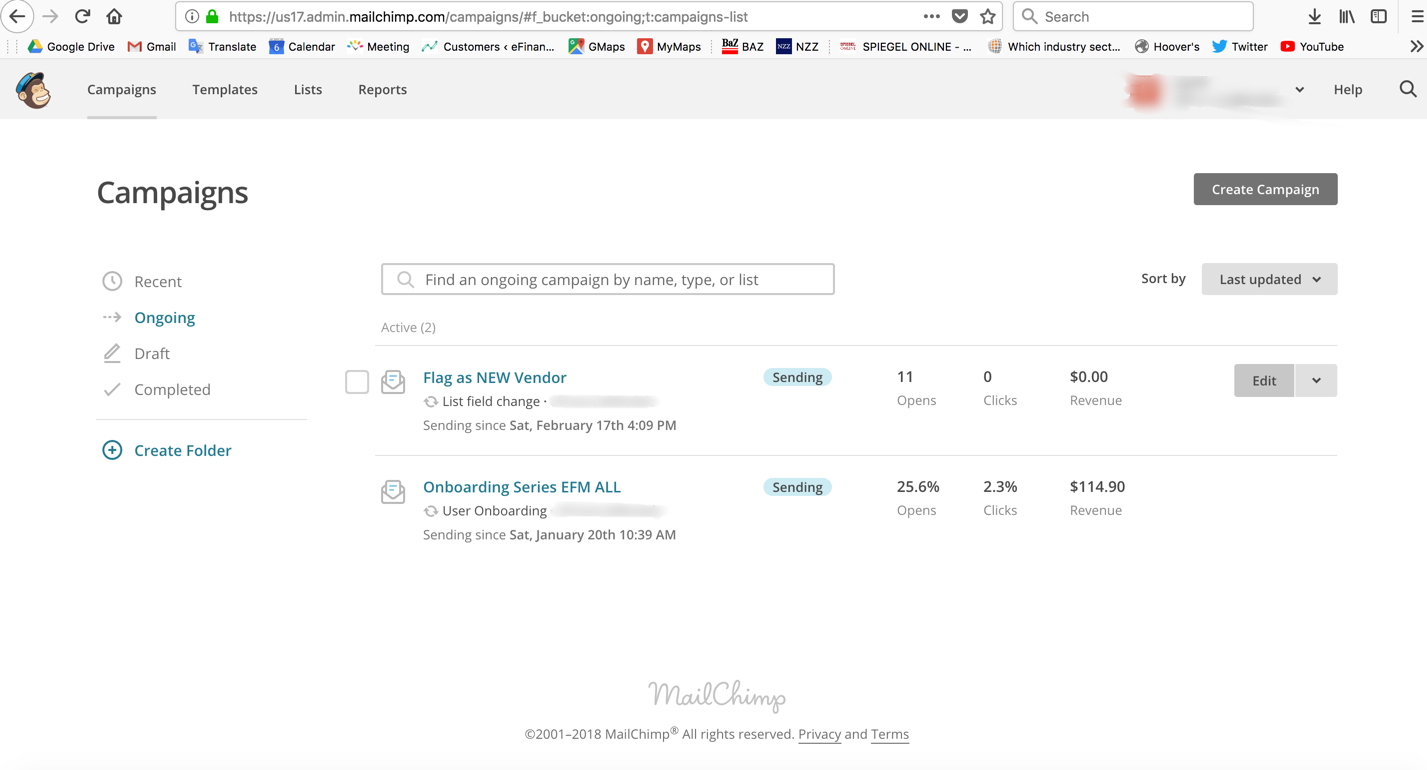The width and height of the screenshot is (1427, 770).
Task: Open the Lists tab
Action: click(x=308, y=89)
